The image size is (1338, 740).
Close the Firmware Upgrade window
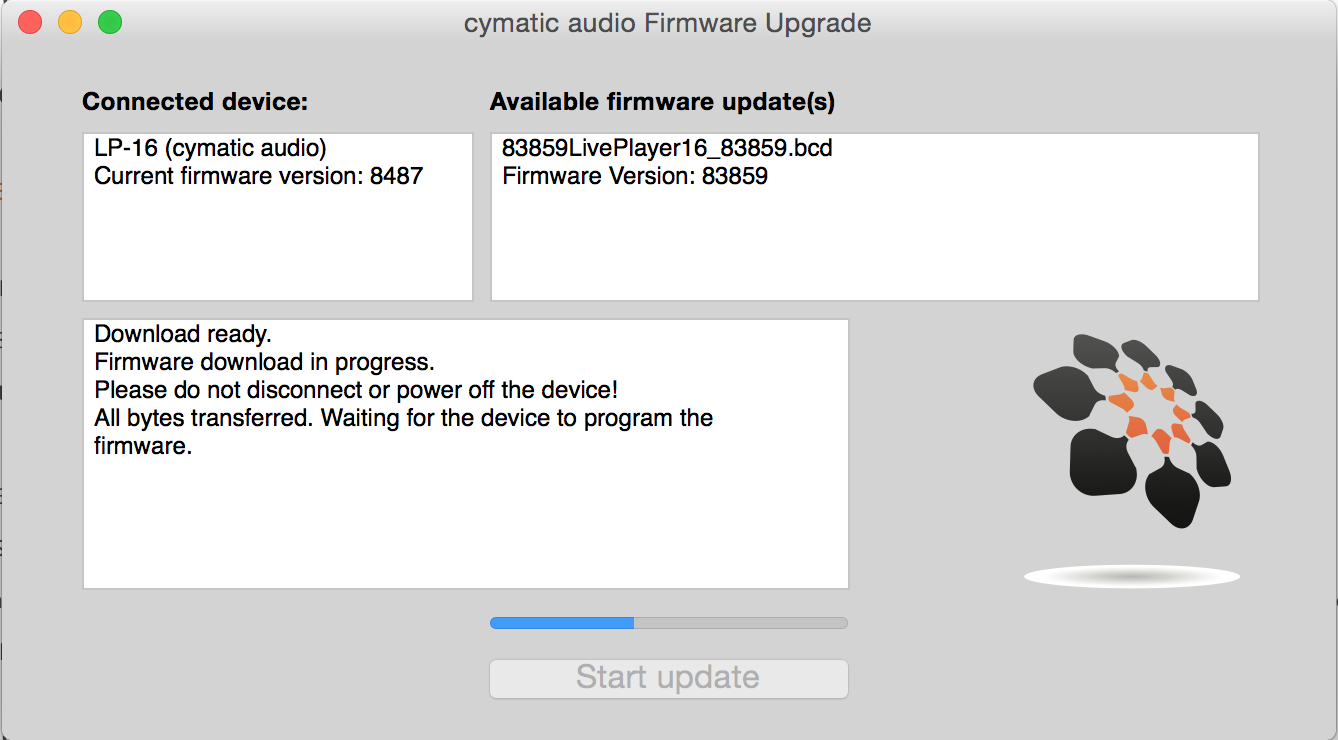(30, 22)
